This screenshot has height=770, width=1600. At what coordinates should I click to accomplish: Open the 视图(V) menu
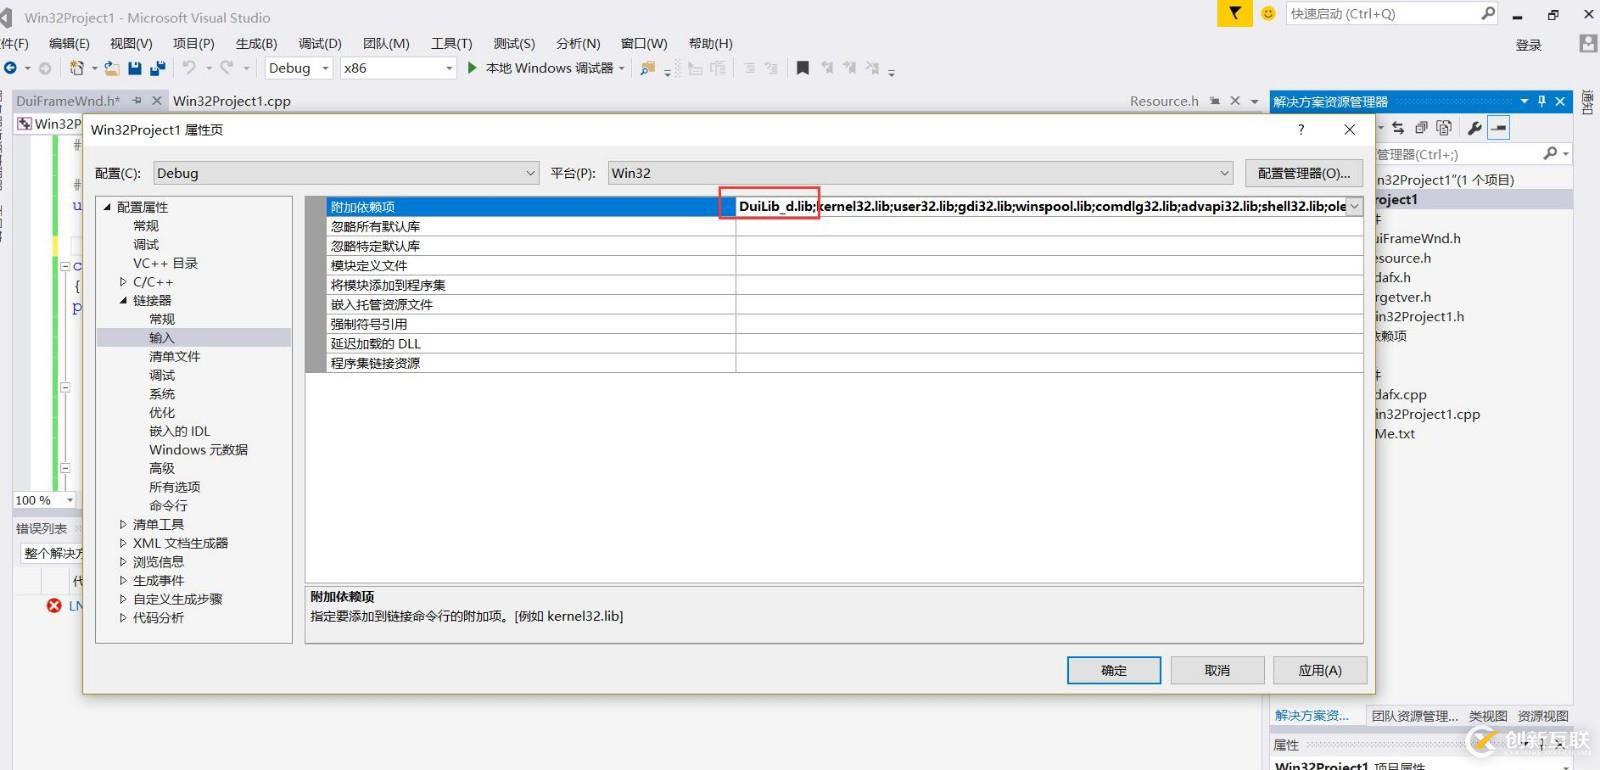pos(131,43)
